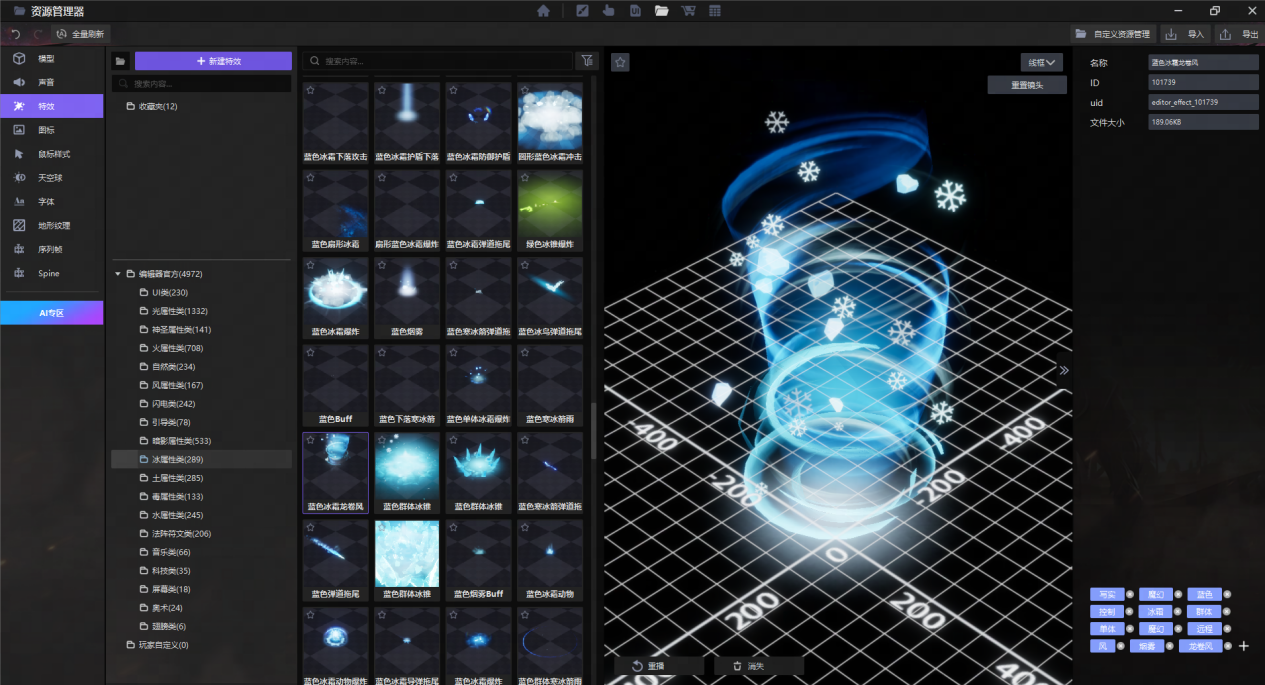Viewport: 1265px width, 685px height.
Task: Click the shopping cart icon in the title bar
Action: [x=688, y=11]
